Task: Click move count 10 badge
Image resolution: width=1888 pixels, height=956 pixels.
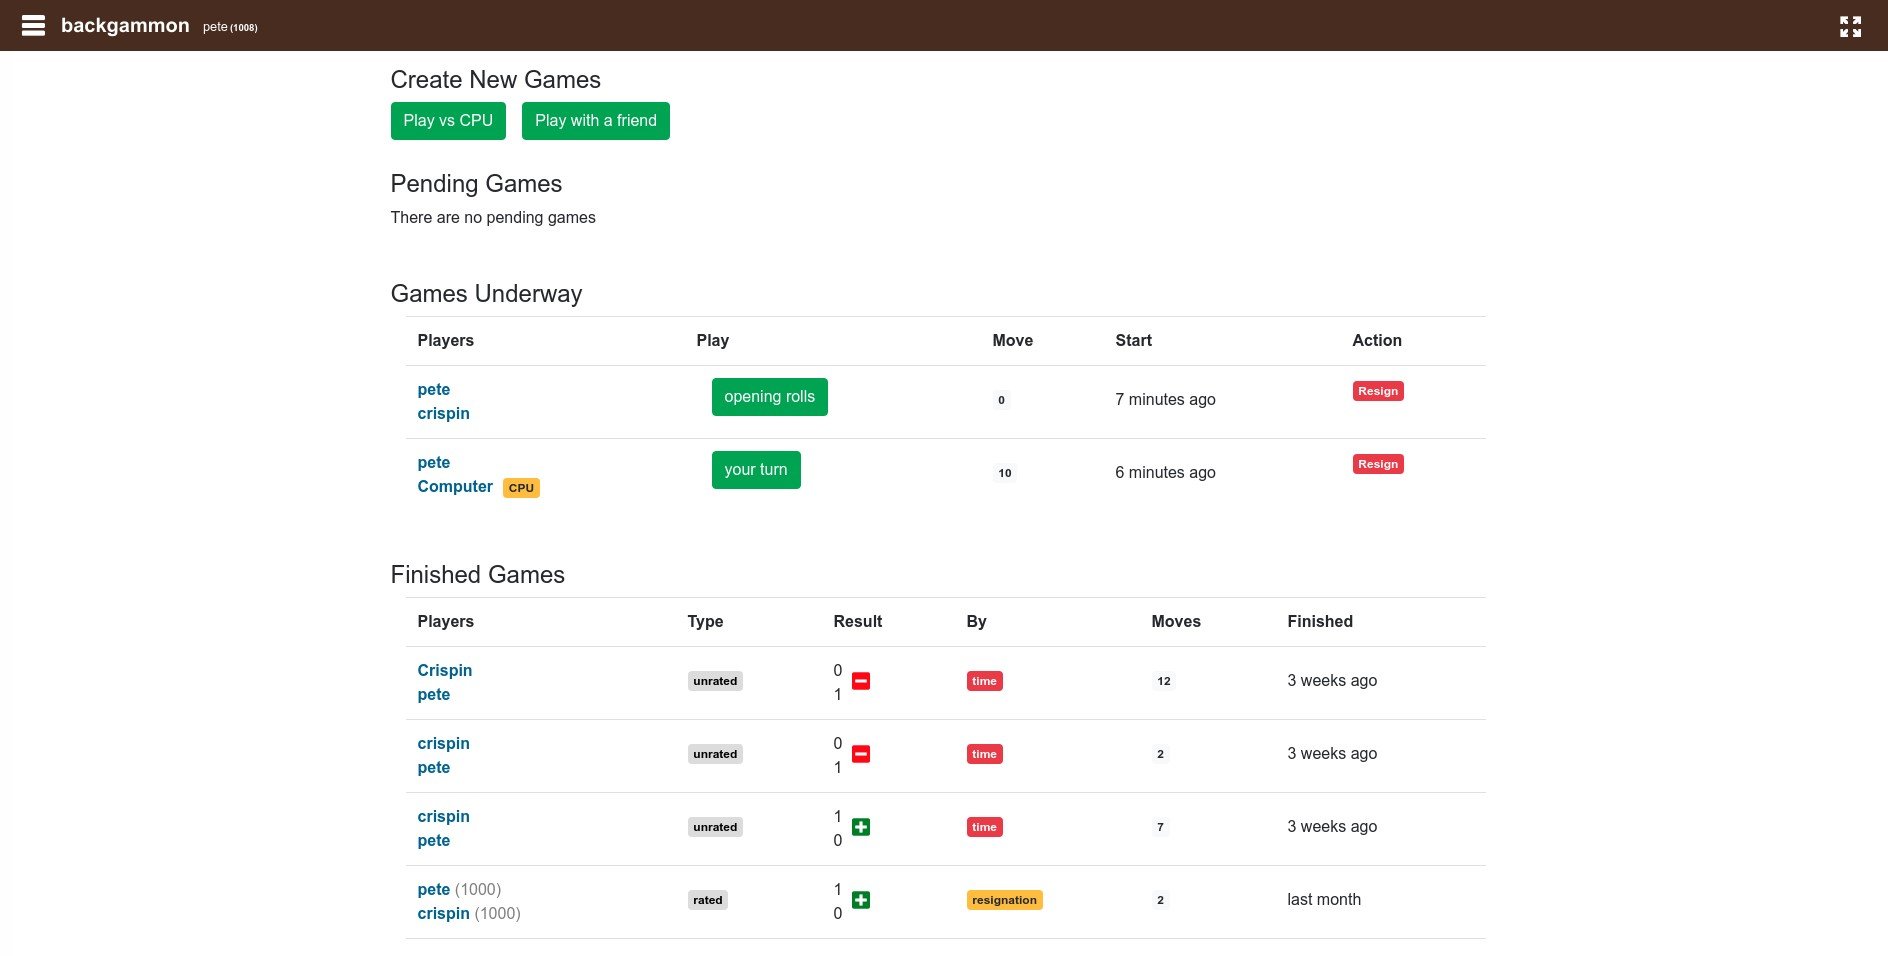Action: [x=1005, y=473]
